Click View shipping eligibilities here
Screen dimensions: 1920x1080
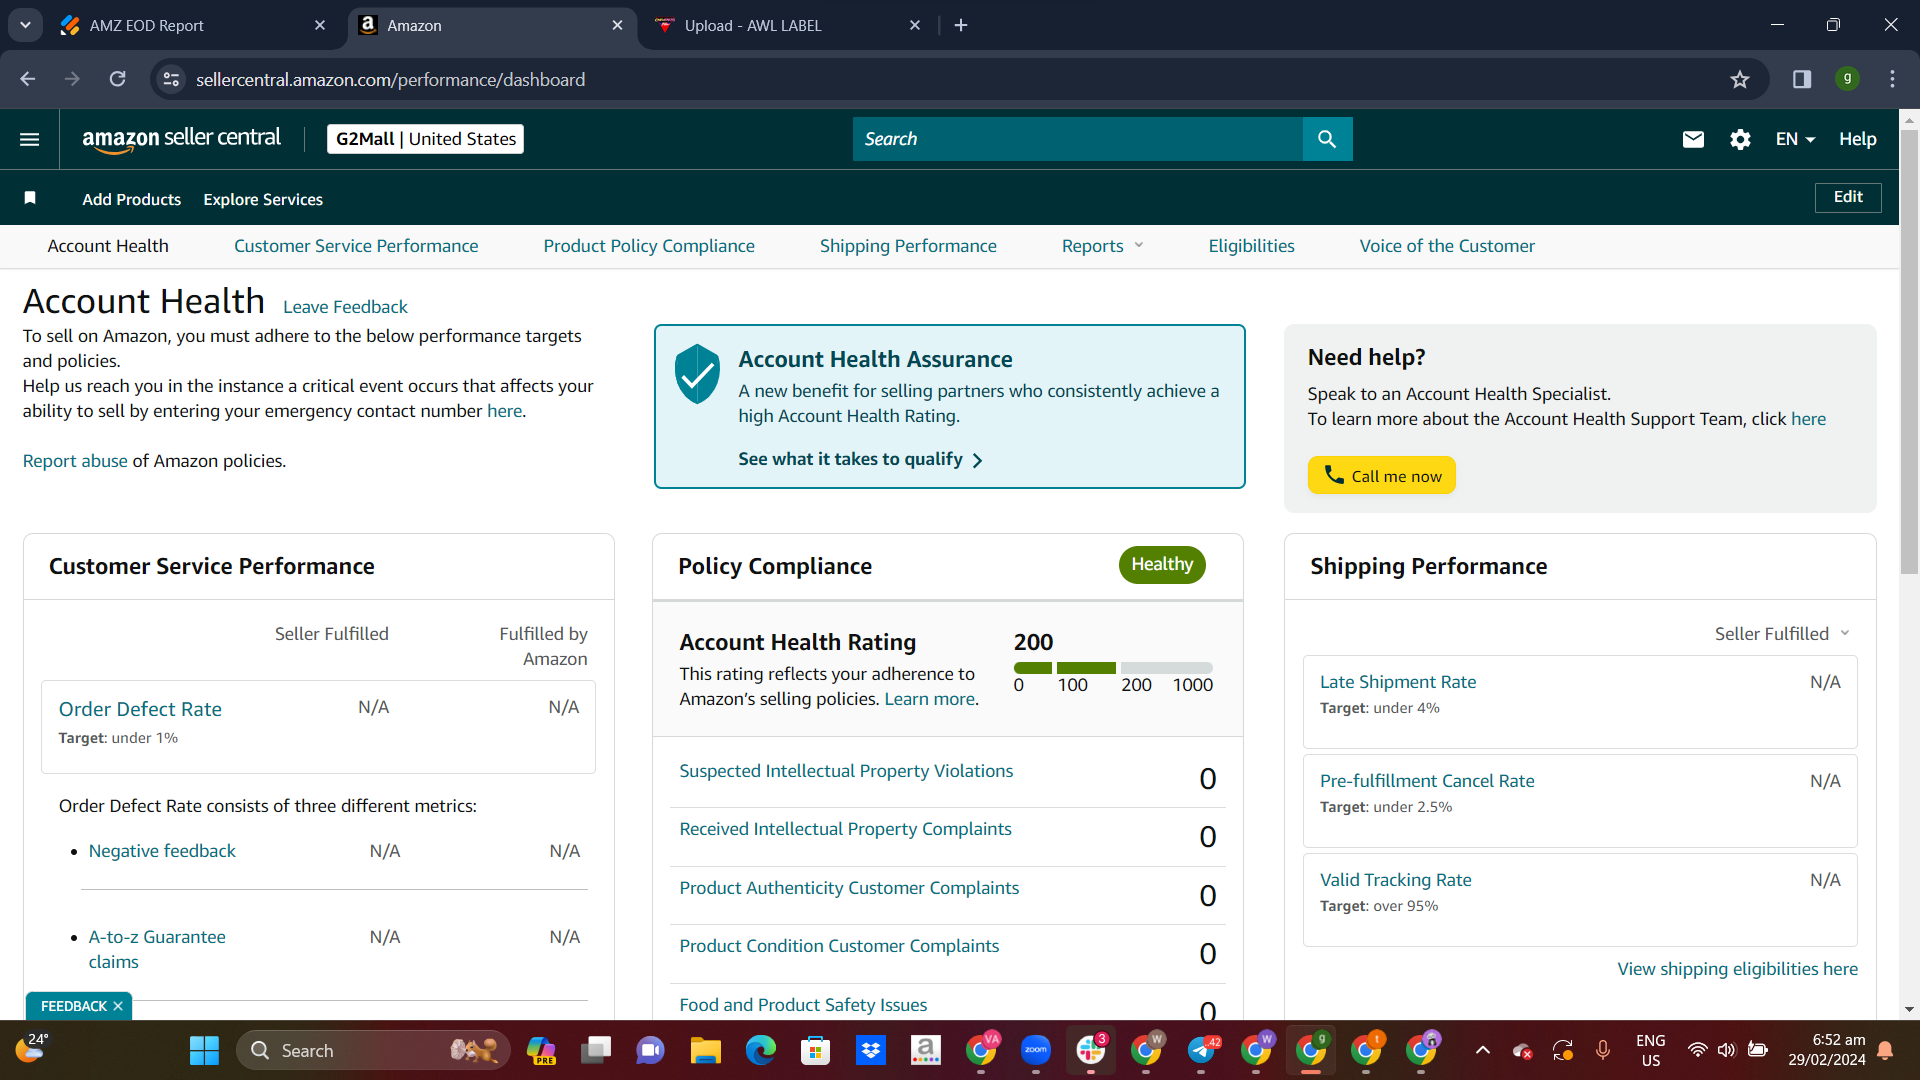(1738, 969)
